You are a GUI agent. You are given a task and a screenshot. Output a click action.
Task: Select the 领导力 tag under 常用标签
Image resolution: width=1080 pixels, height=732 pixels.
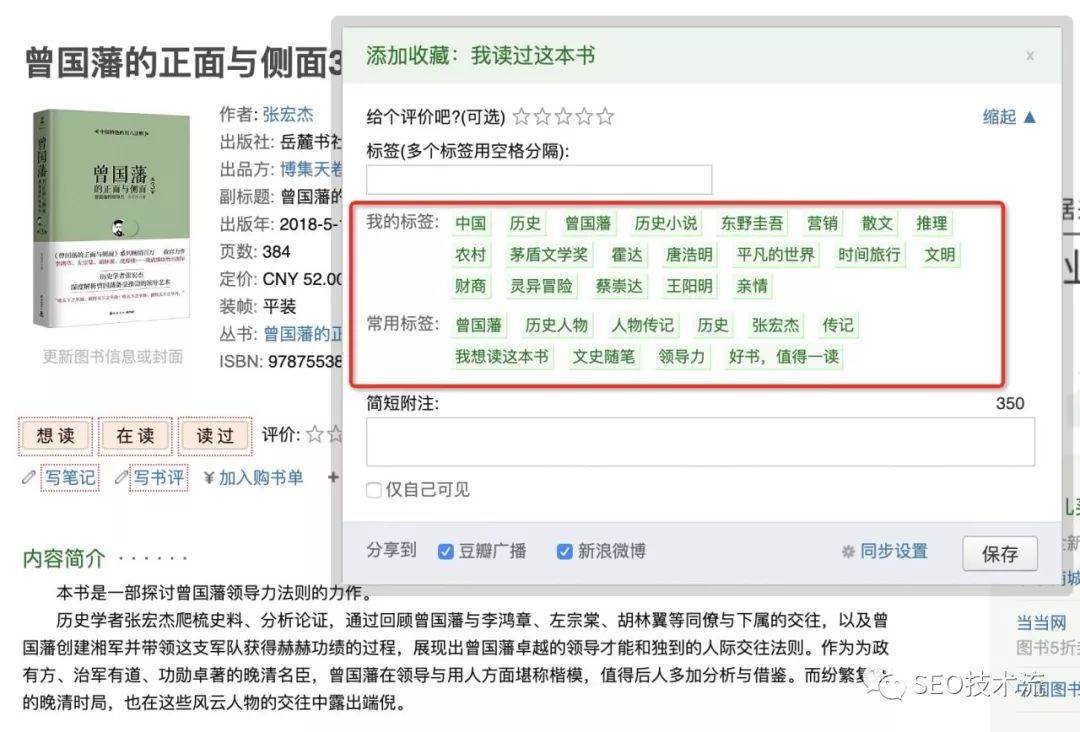point(682,356)
